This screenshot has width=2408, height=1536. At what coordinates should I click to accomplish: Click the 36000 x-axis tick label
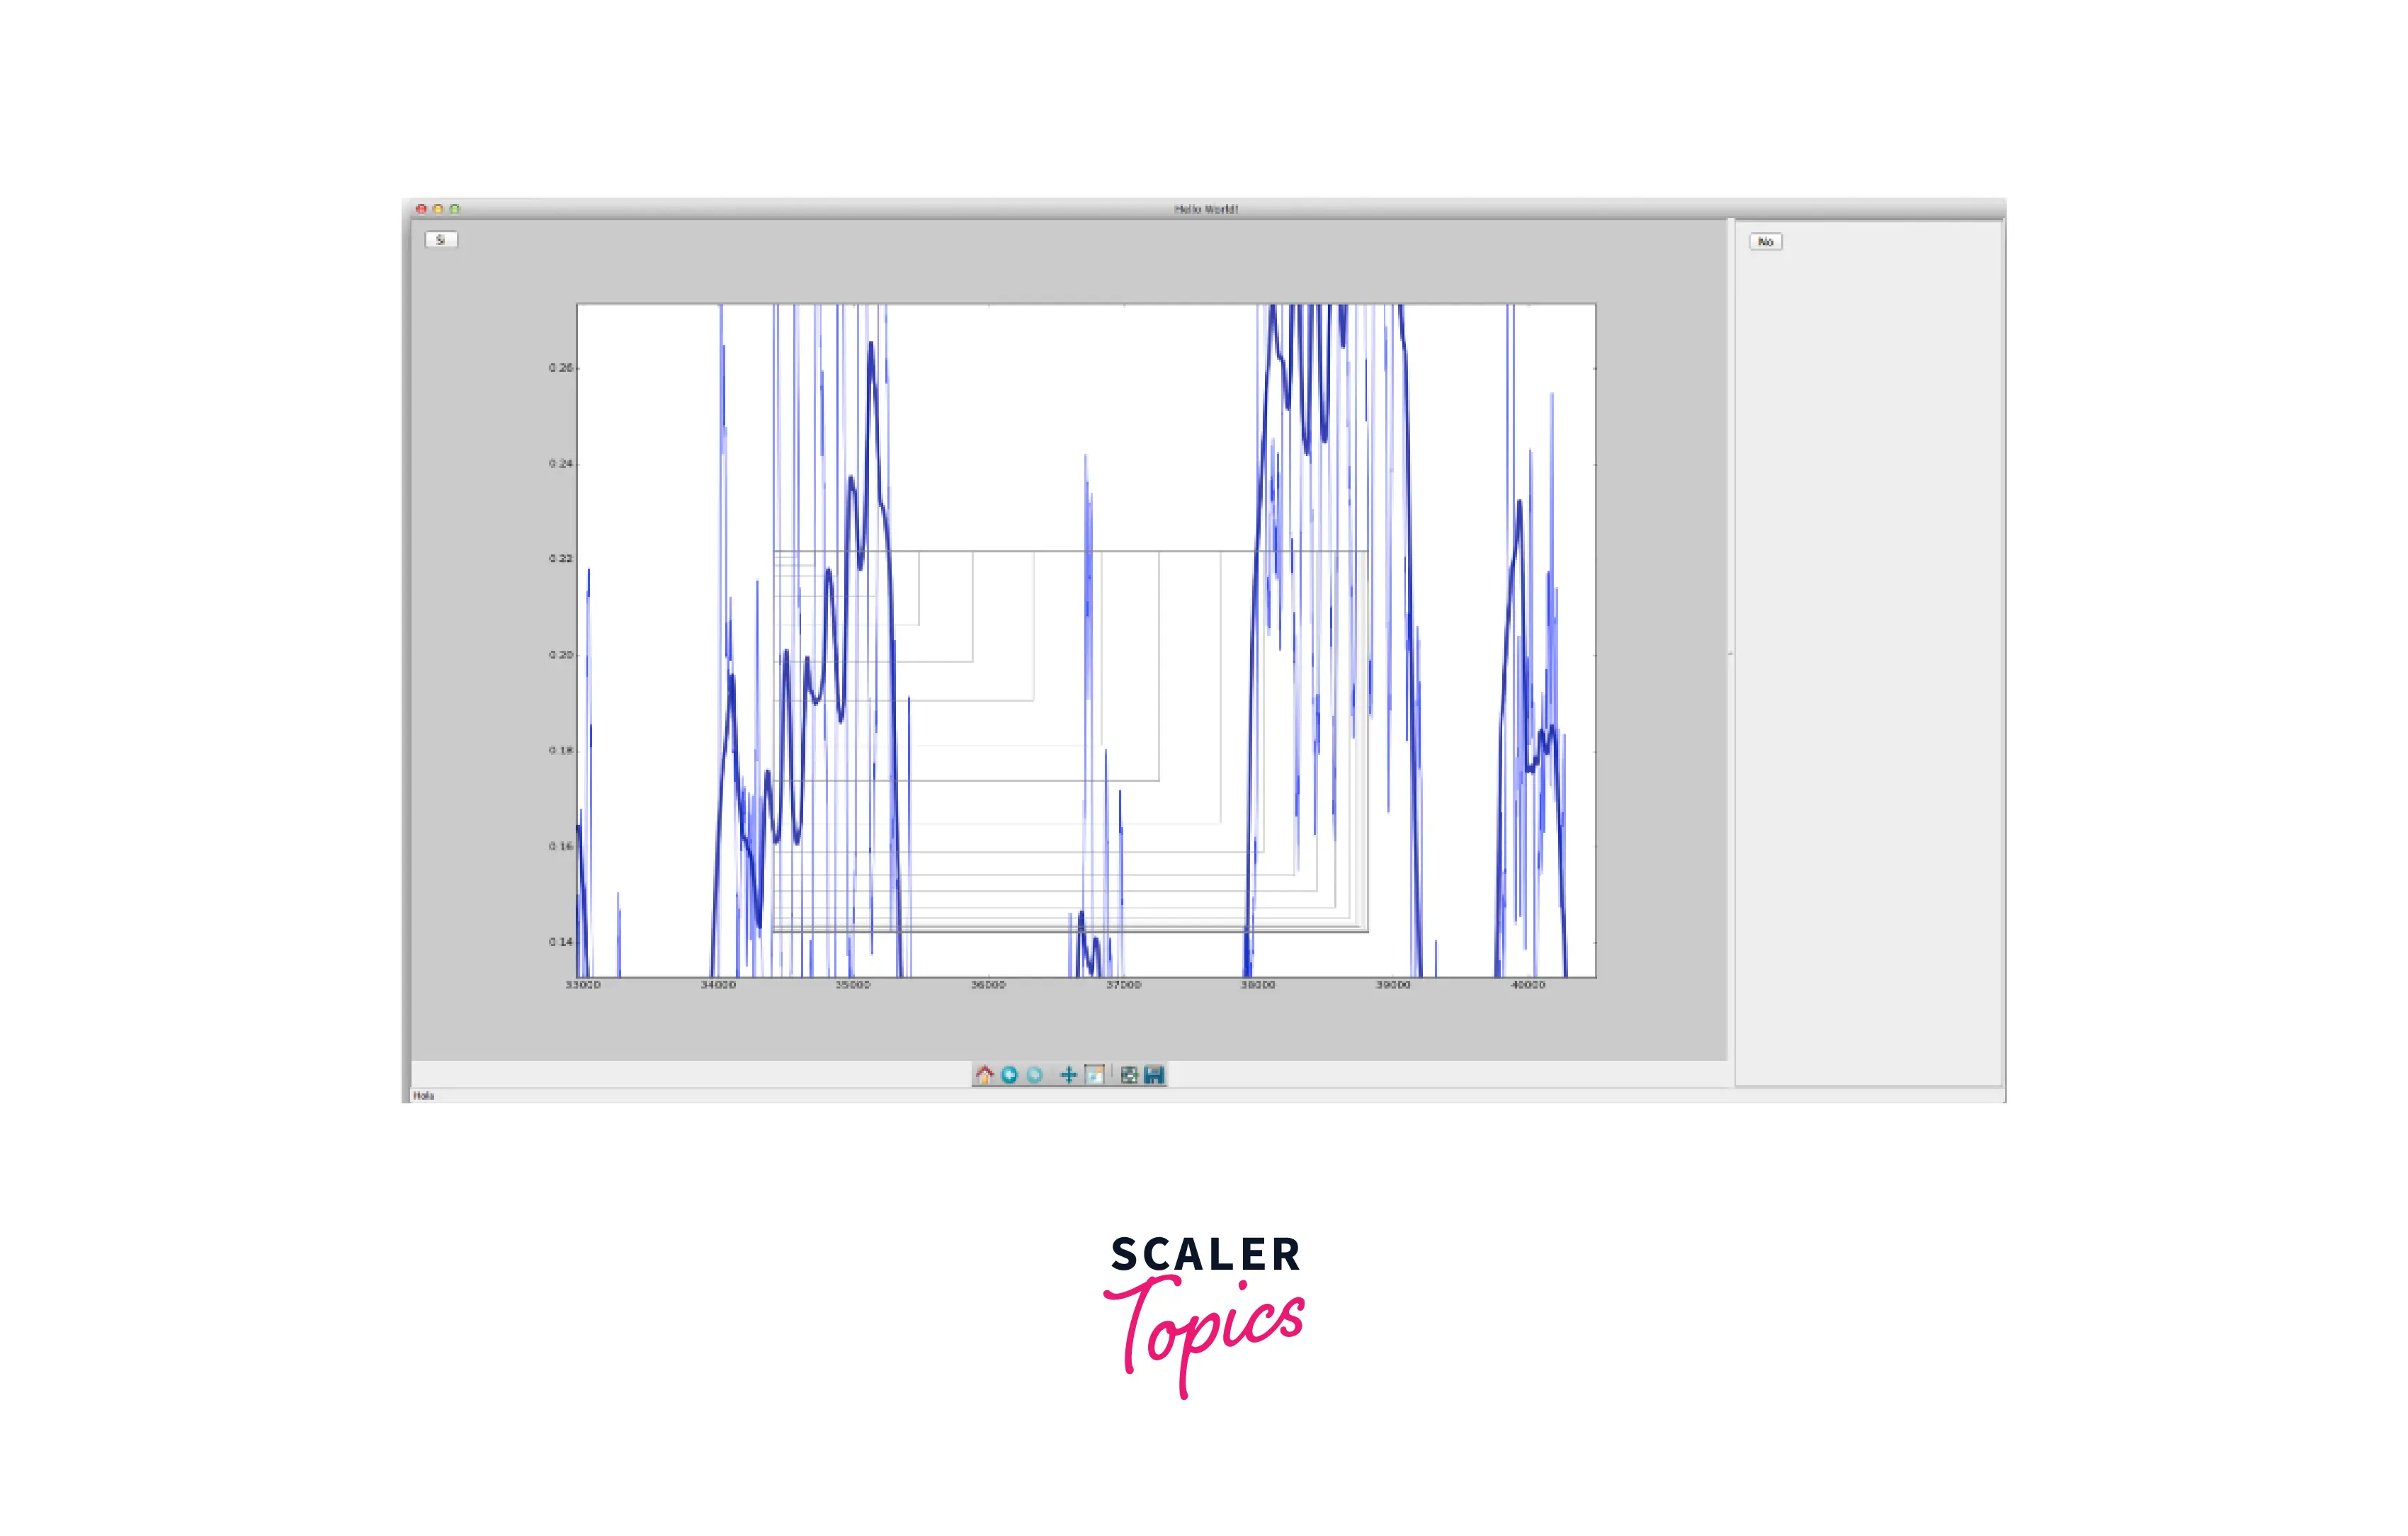tap(988, 985)
